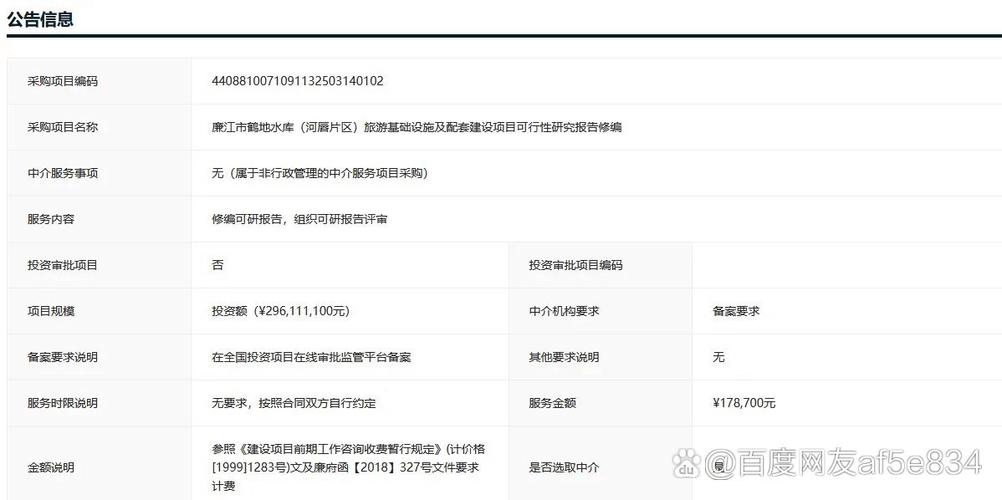Click the 备案要求 value cell
Viewport: 1002px width, 500px height.
[735, 311]
